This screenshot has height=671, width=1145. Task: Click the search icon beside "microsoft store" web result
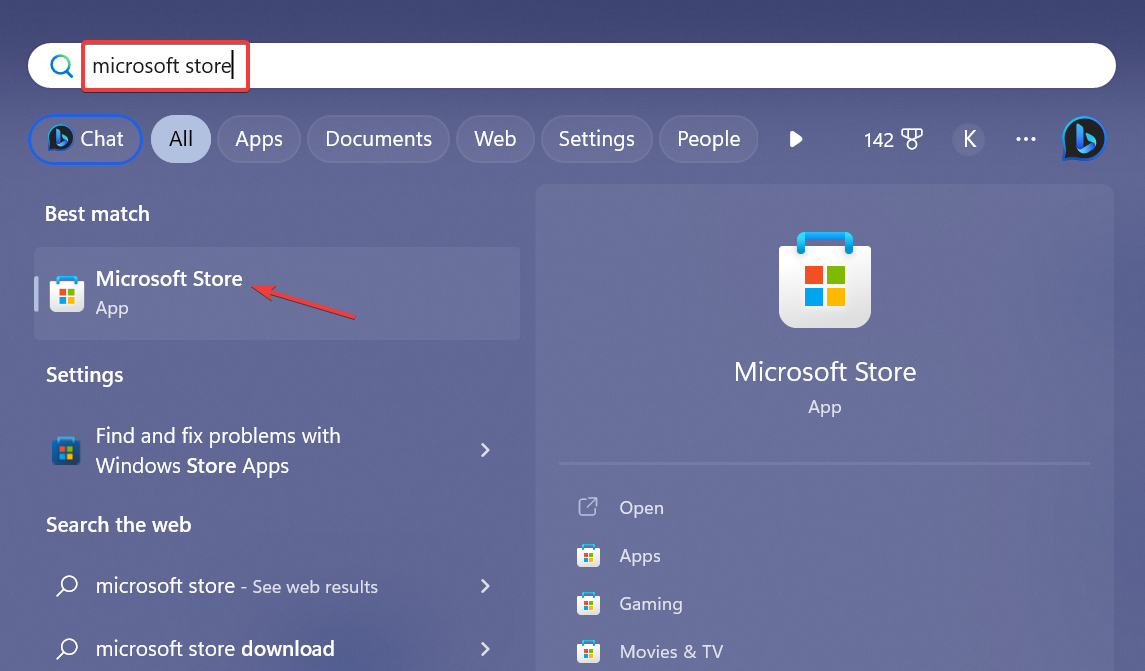pyautogui.click(x=67, y=586)
